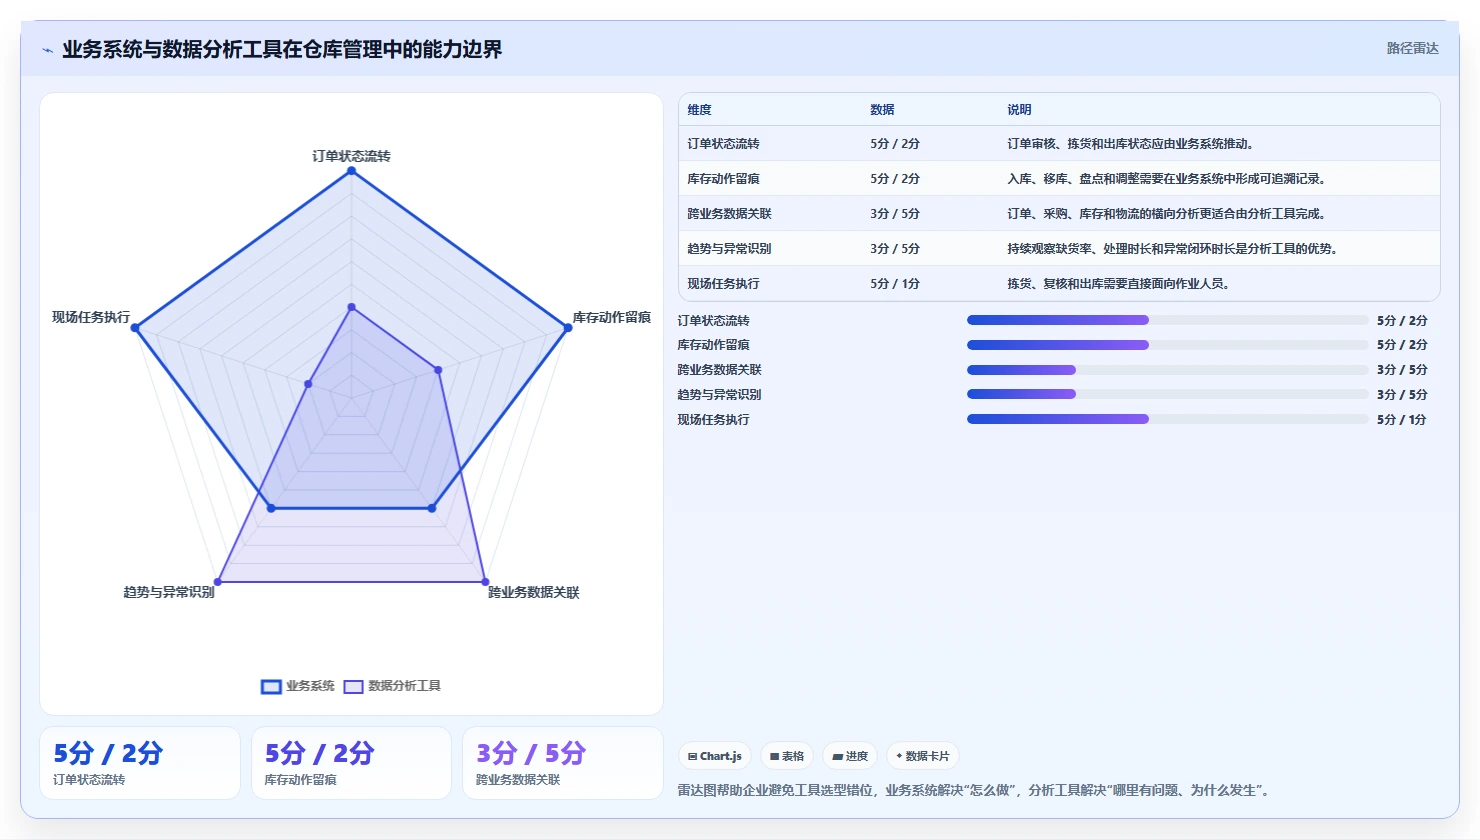The height and width of the screenshot is (840, 1480).
Task: Click the 跨业务数据关联 progress bar
Action: [1168, 370]
